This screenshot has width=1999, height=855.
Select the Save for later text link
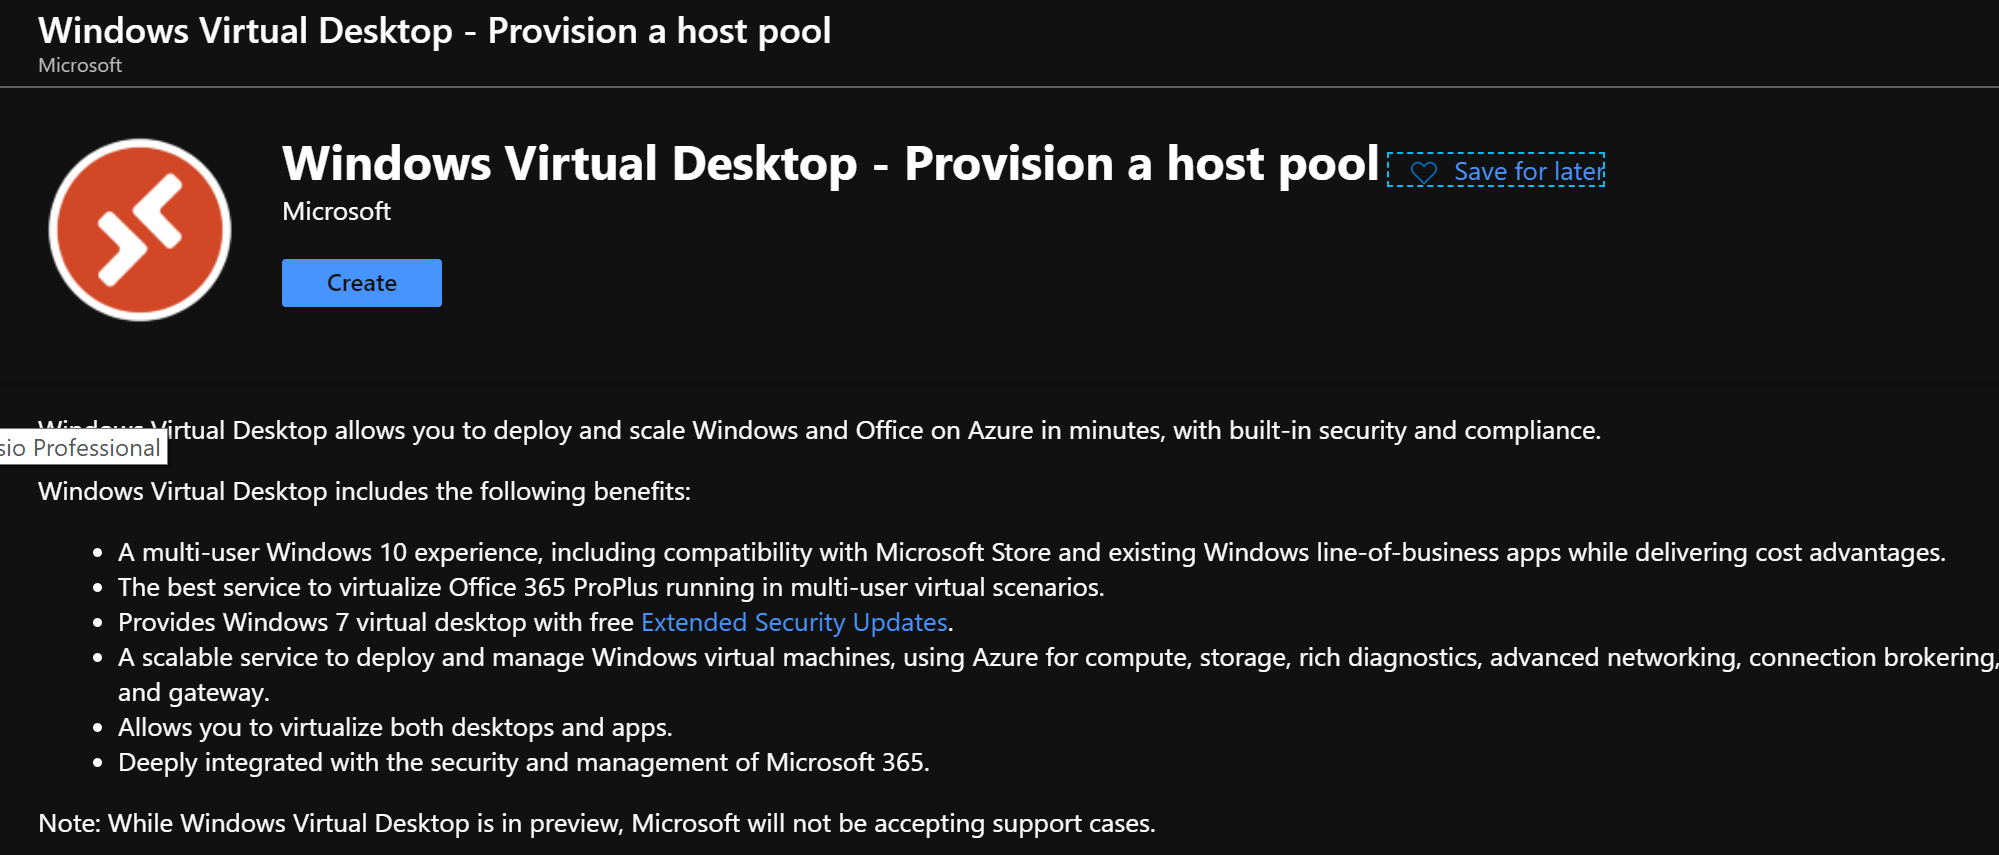(1529, 172)
